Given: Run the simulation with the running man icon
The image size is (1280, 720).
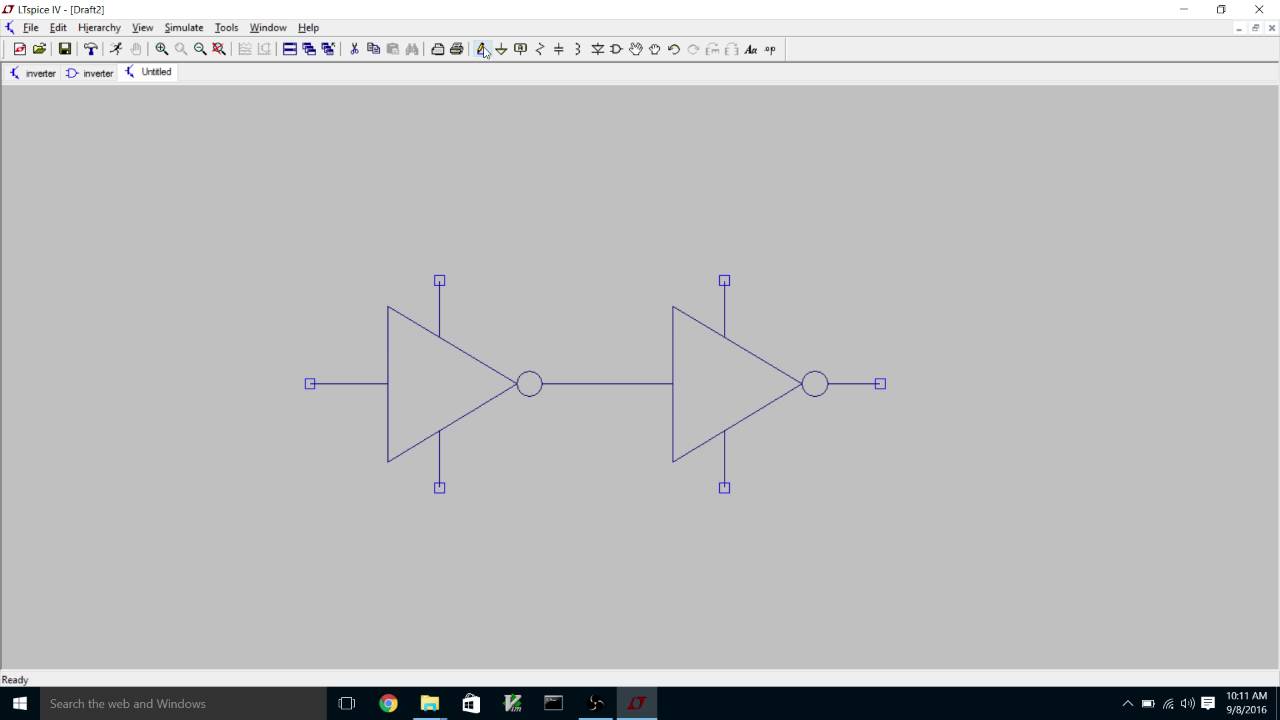Looking at the screenshot, I should [x=116, y=49].
